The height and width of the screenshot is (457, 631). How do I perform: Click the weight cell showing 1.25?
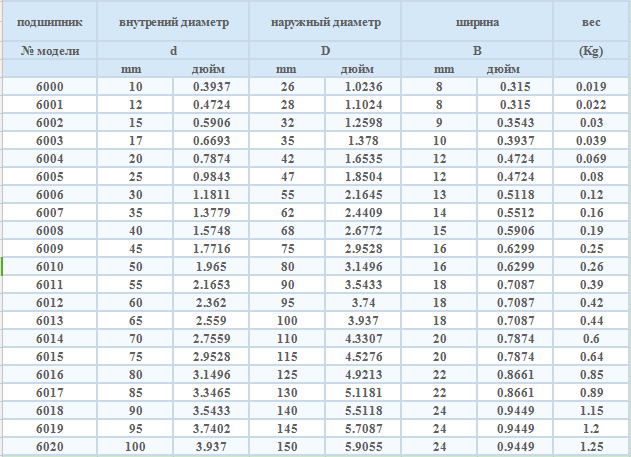coord(591,446)
